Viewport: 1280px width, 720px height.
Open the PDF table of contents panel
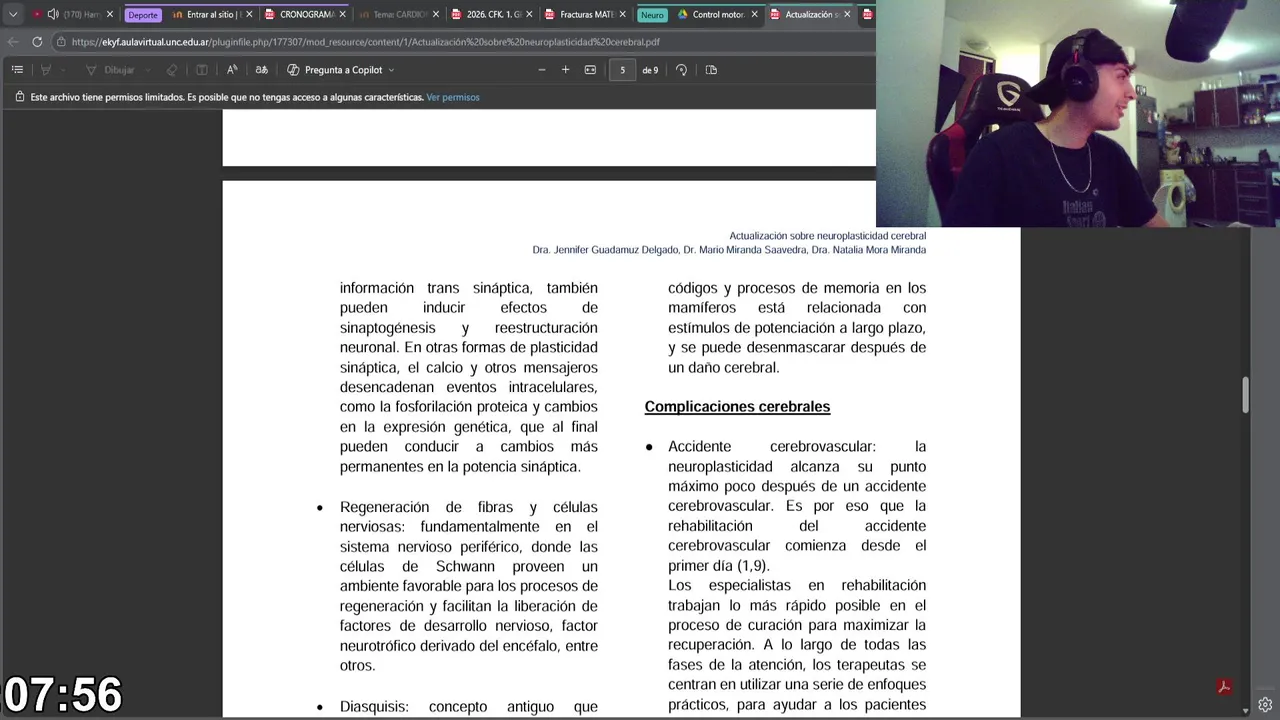[17, 70]
